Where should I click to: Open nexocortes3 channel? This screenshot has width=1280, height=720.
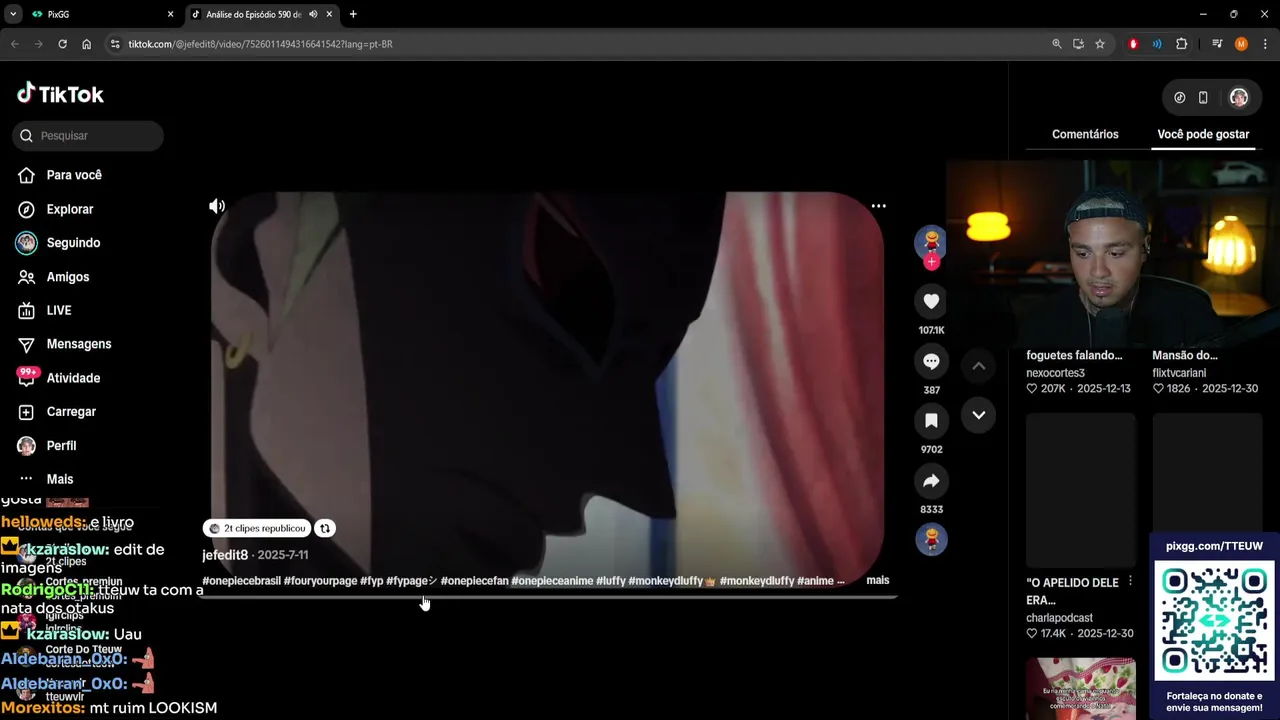click(x=1055, y=373)
